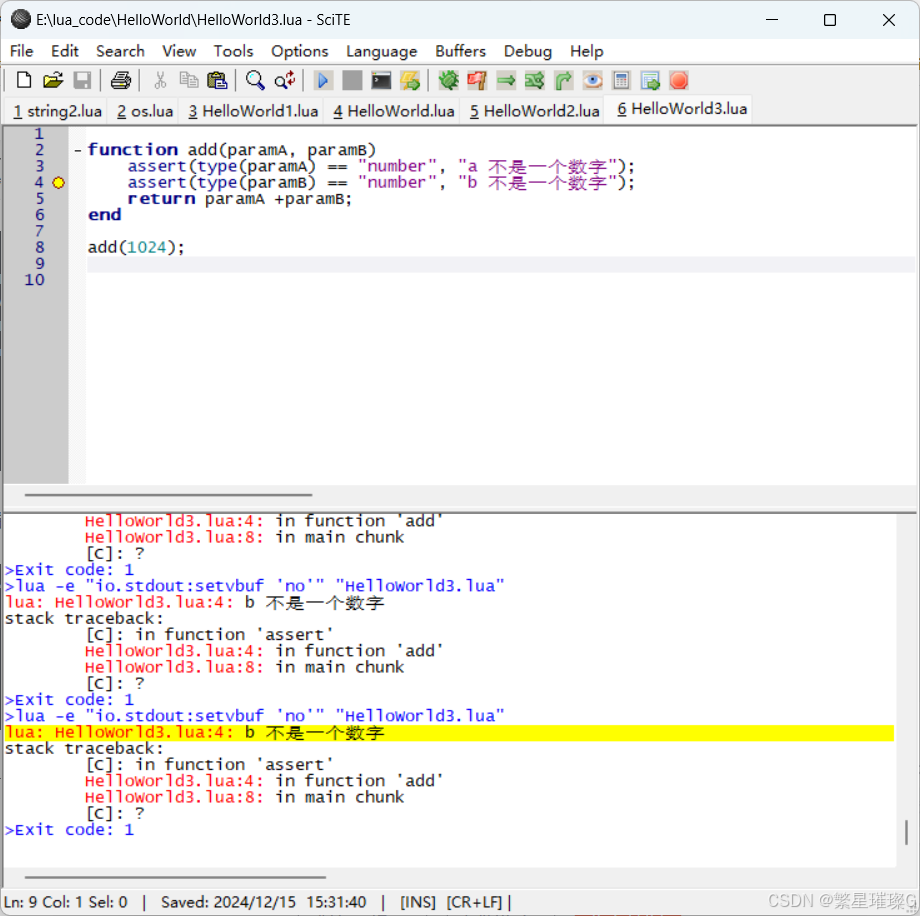Start debugging with green bug icon
The image size is (920, 916).
(x=448, y=80)
